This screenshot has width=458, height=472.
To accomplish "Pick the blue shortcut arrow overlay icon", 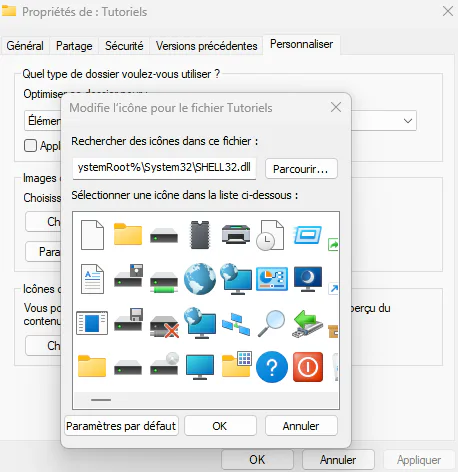I will tap(333, 289).
